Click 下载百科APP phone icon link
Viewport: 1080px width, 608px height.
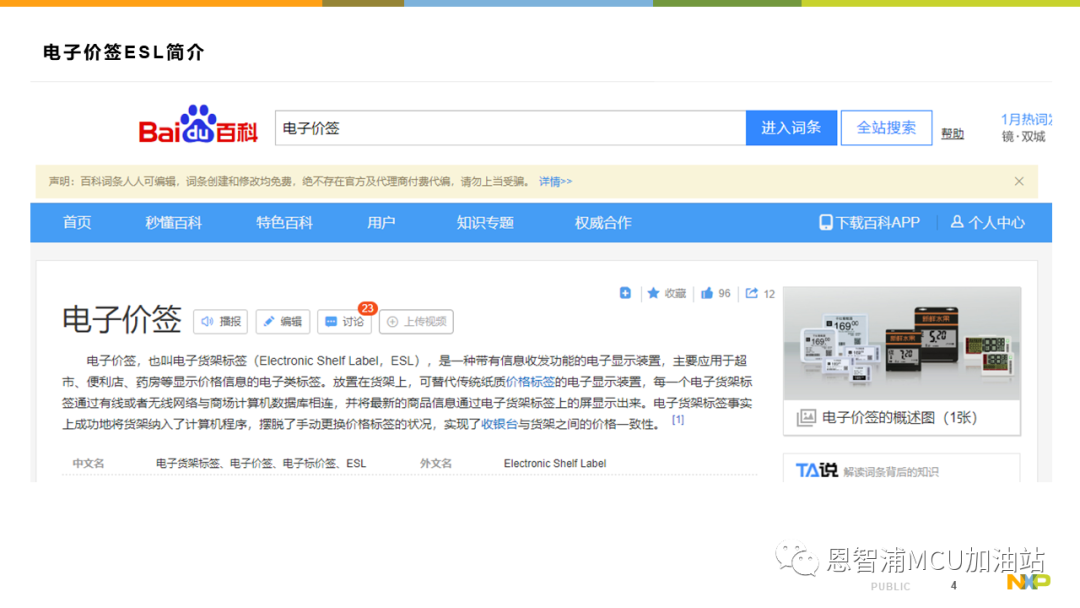869,222
